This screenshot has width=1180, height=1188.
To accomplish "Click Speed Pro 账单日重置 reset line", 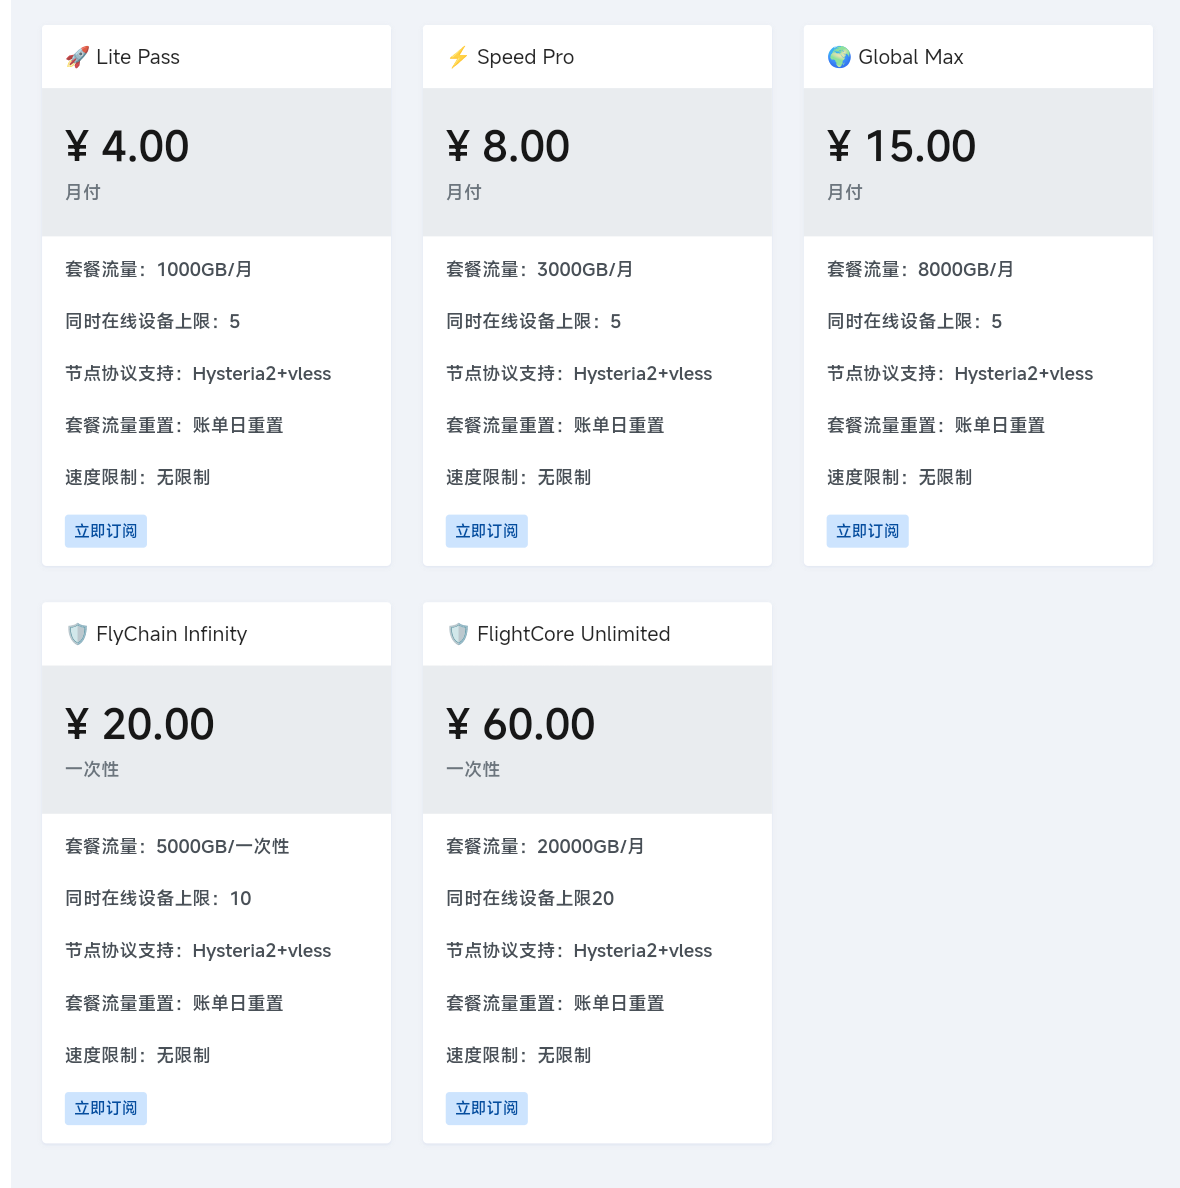I will click(555, 425).
